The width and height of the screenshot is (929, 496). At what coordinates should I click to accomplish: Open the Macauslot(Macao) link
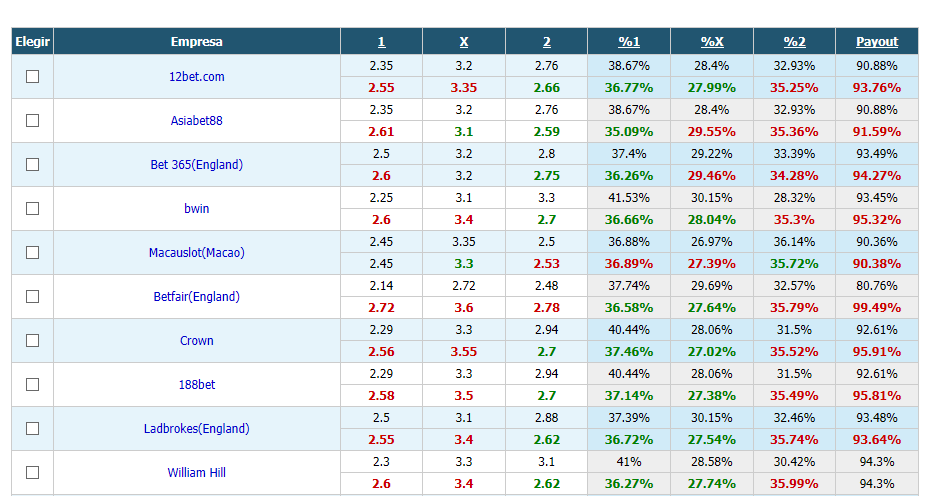pyautogui.click(x=197, y=252)
